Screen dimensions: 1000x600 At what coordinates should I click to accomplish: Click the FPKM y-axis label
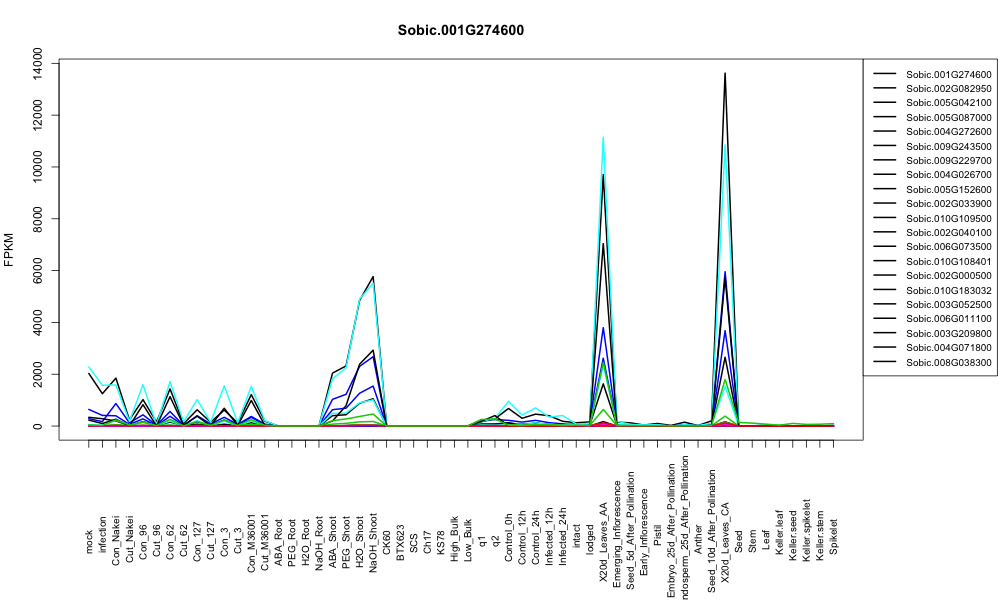[x=9, y=249]
